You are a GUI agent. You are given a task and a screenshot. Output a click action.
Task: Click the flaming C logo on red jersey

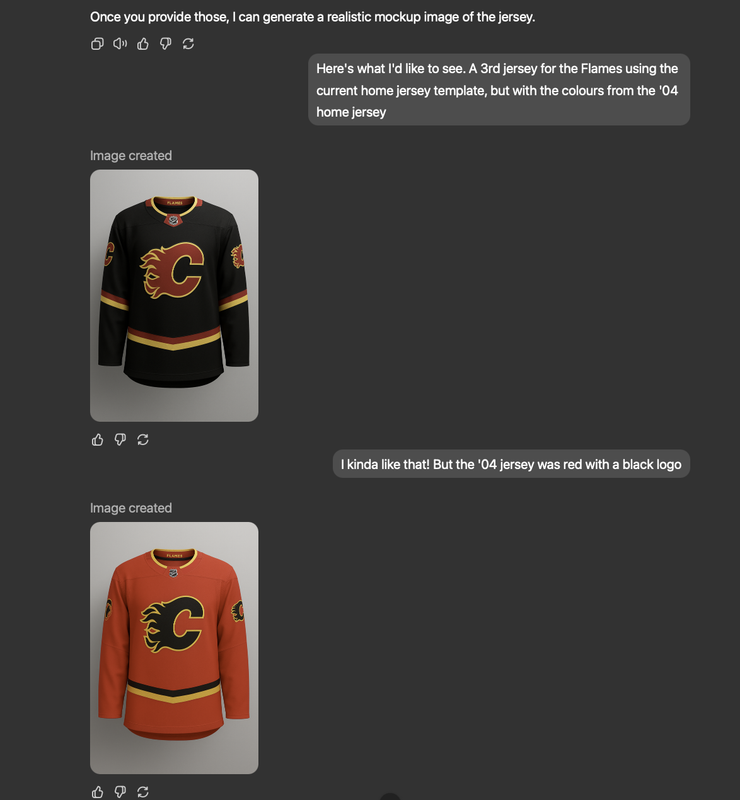pyautogui.click(x=172, y=624)
